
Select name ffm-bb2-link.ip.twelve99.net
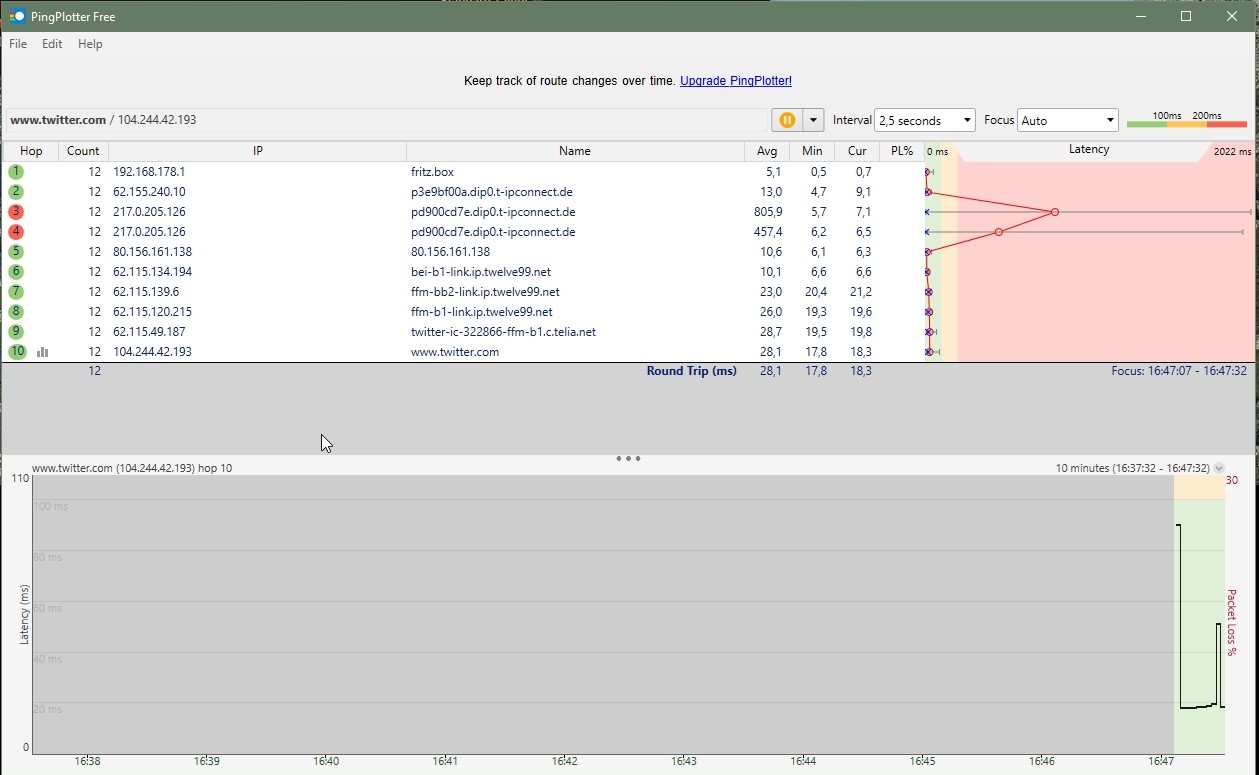[485, 292]
